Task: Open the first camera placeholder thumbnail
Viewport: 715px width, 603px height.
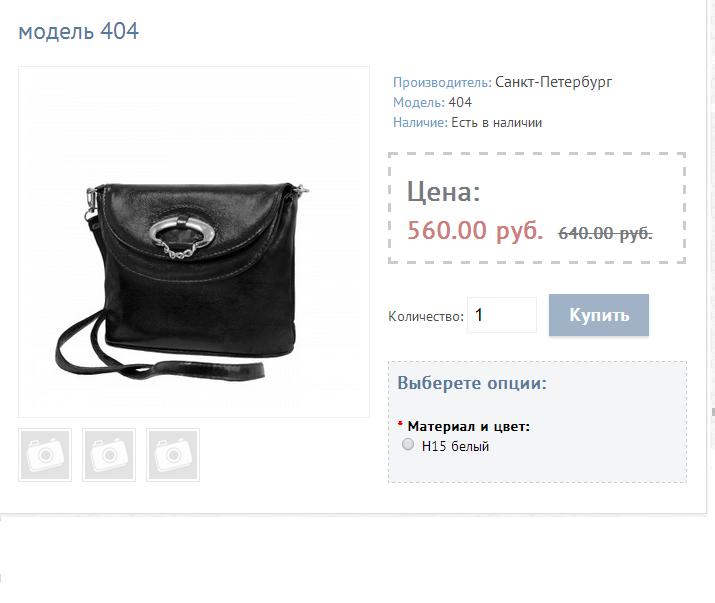Action: point(45,455)
